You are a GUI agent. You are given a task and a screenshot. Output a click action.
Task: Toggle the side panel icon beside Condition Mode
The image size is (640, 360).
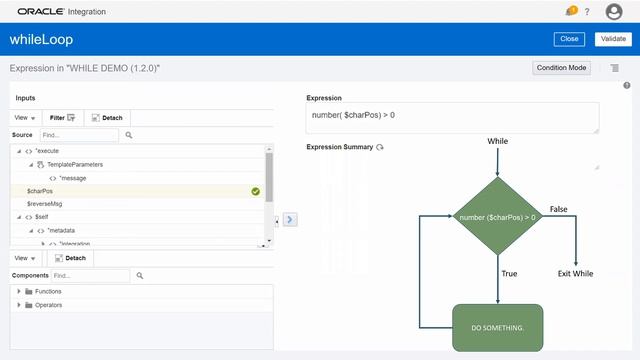pyautogui.click(x=615, y=68)
